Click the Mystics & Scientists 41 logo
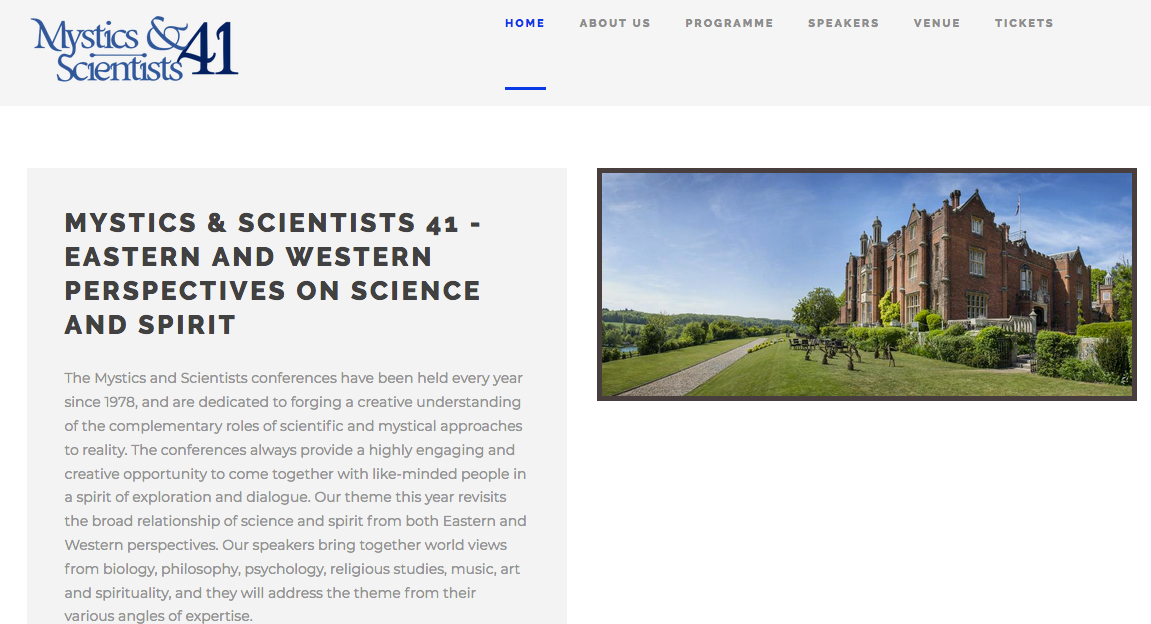Viewport: 1151px width, 624px height. [x=135, y=49]
